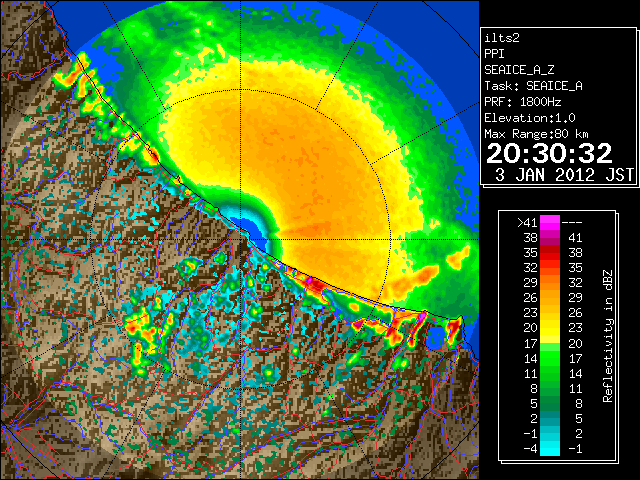This screenshot has height=480, width=640.
Task: Click the 'PRF: 1800Hz' text
Action: (523, 102)
